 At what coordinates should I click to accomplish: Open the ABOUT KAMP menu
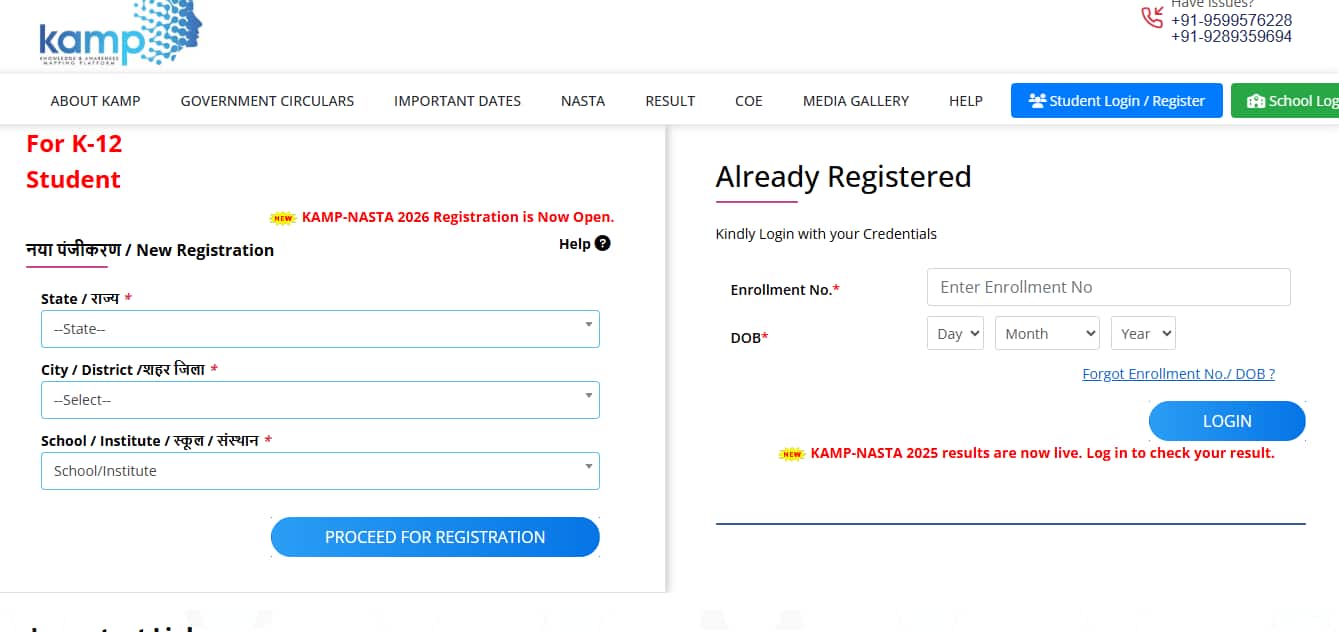(x=96, y=101)
